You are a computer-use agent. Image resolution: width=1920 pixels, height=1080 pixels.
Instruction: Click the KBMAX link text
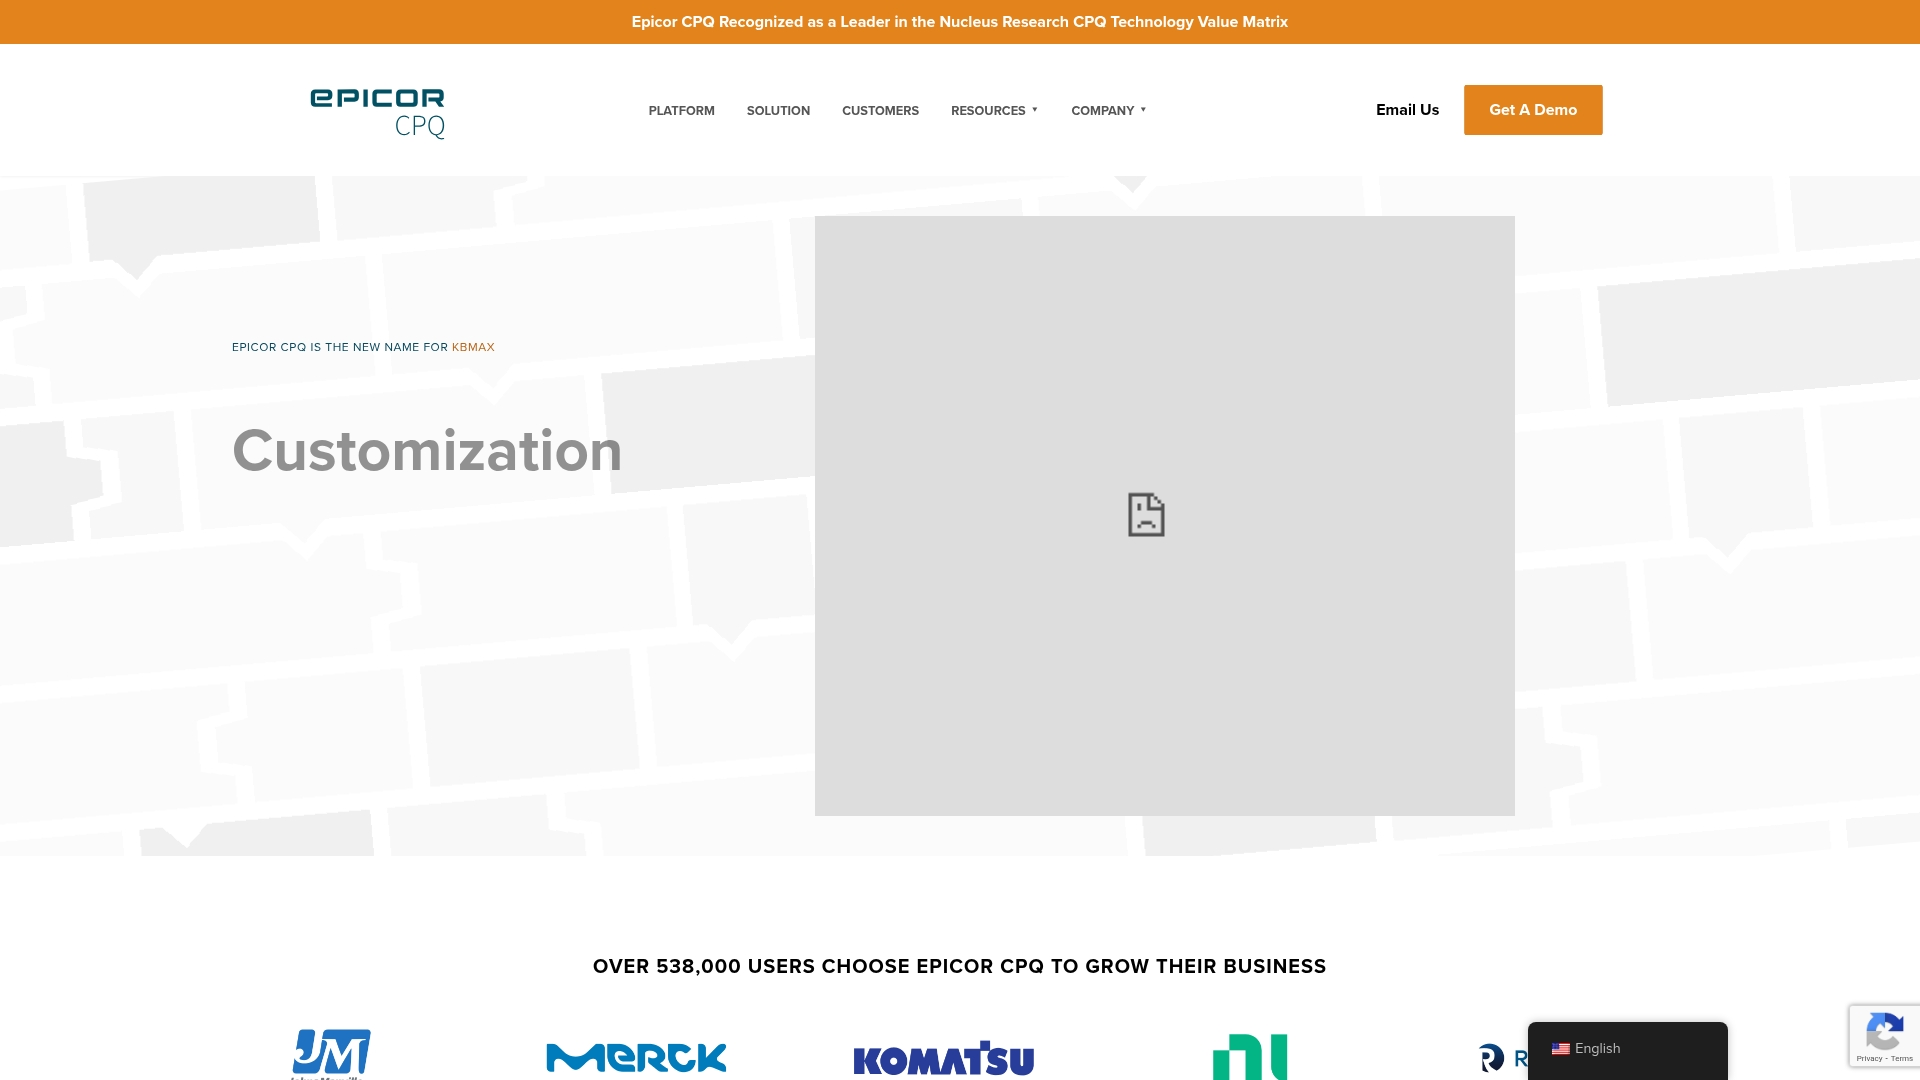[x=473, y=347]
